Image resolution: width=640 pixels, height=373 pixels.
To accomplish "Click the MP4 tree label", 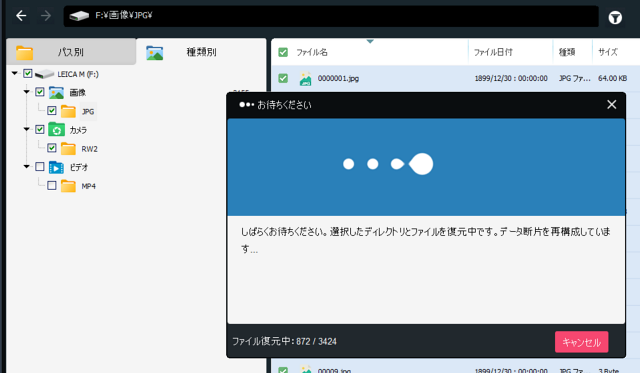I will tap(89, 186).
